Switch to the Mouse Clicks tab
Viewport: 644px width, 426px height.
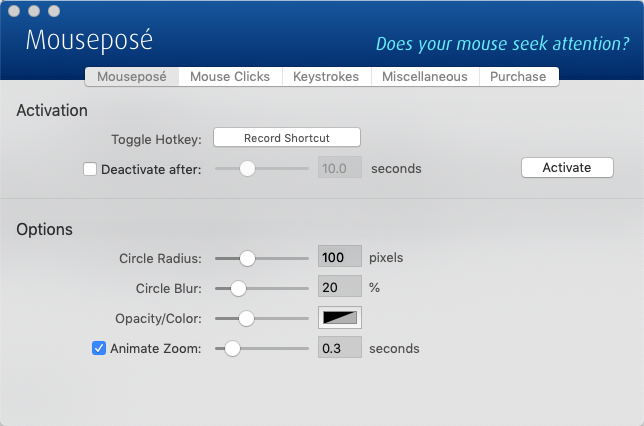tap(230, 77)
